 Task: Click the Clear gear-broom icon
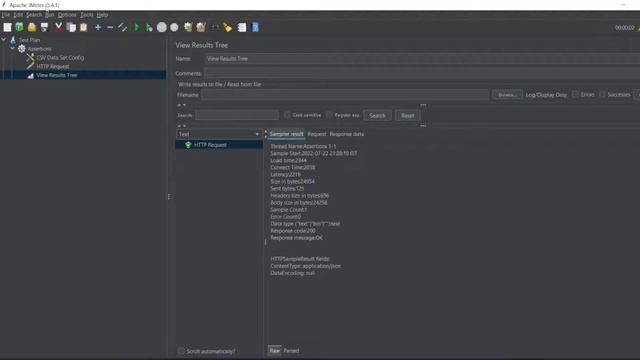pos(188,27)
